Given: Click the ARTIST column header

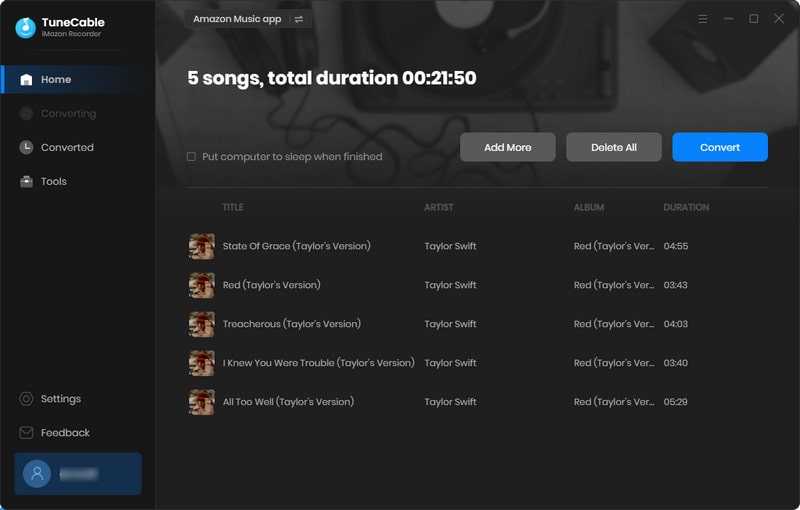Looking at the screenshot, I should point(439,208).
